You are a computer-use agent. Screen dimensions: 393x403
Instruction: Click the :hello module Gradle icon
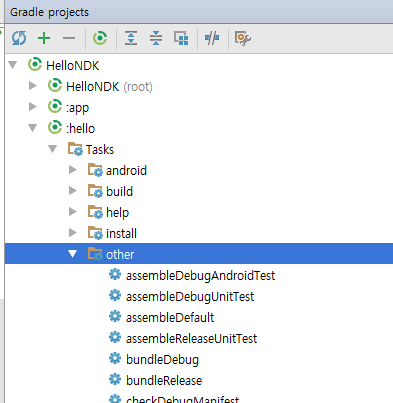pos(55,127)
